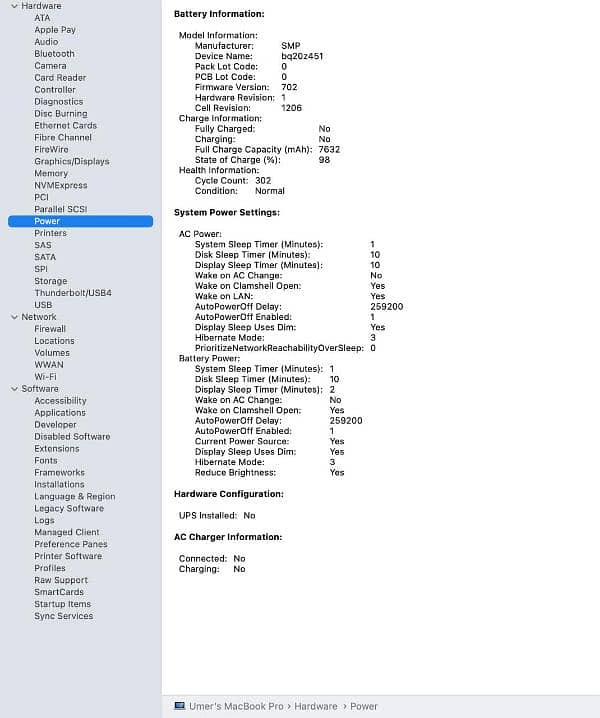
Task: Select Bluetooth in the Hardware list
Action: tap(54, 54)
